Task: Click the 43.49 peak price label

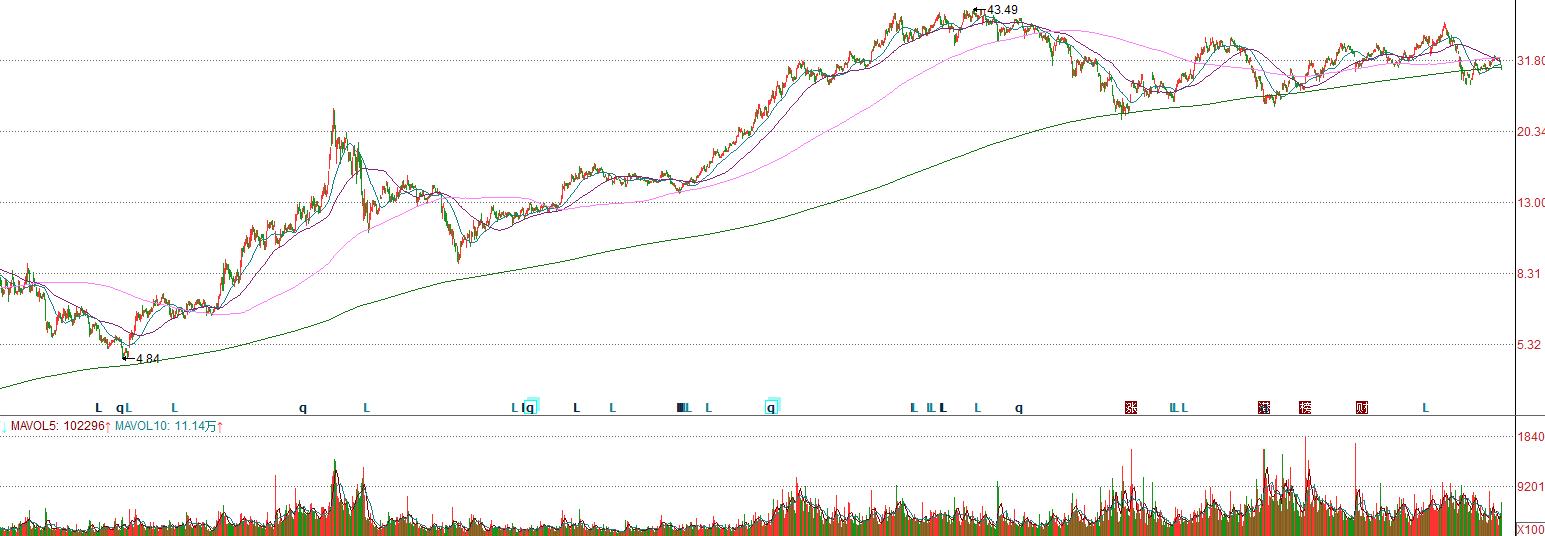Action: (1002, 10)
